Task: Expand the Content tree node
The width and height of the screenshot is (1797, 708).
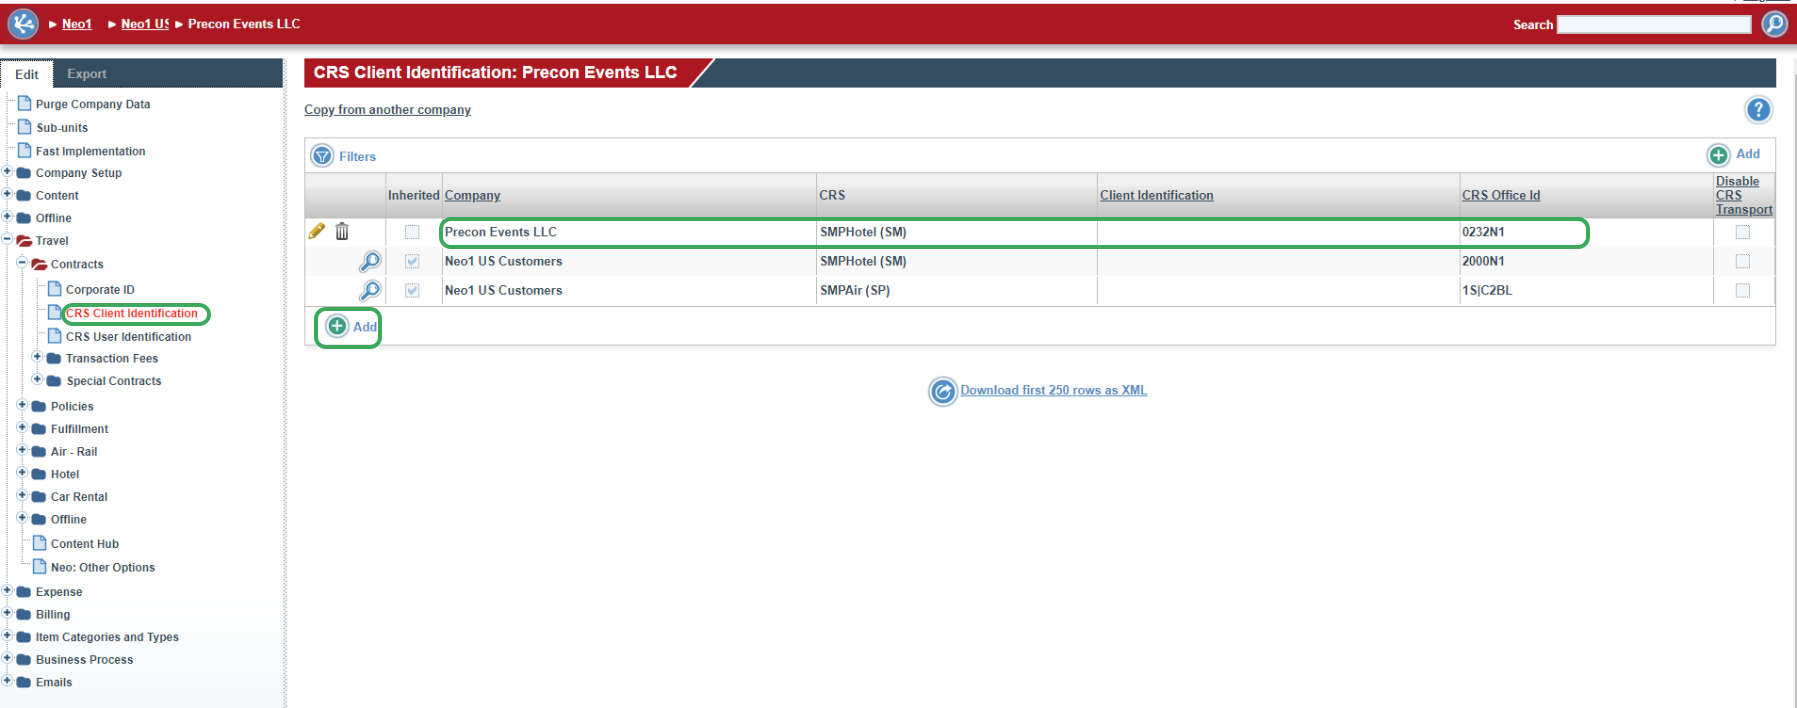Action: 7,194
